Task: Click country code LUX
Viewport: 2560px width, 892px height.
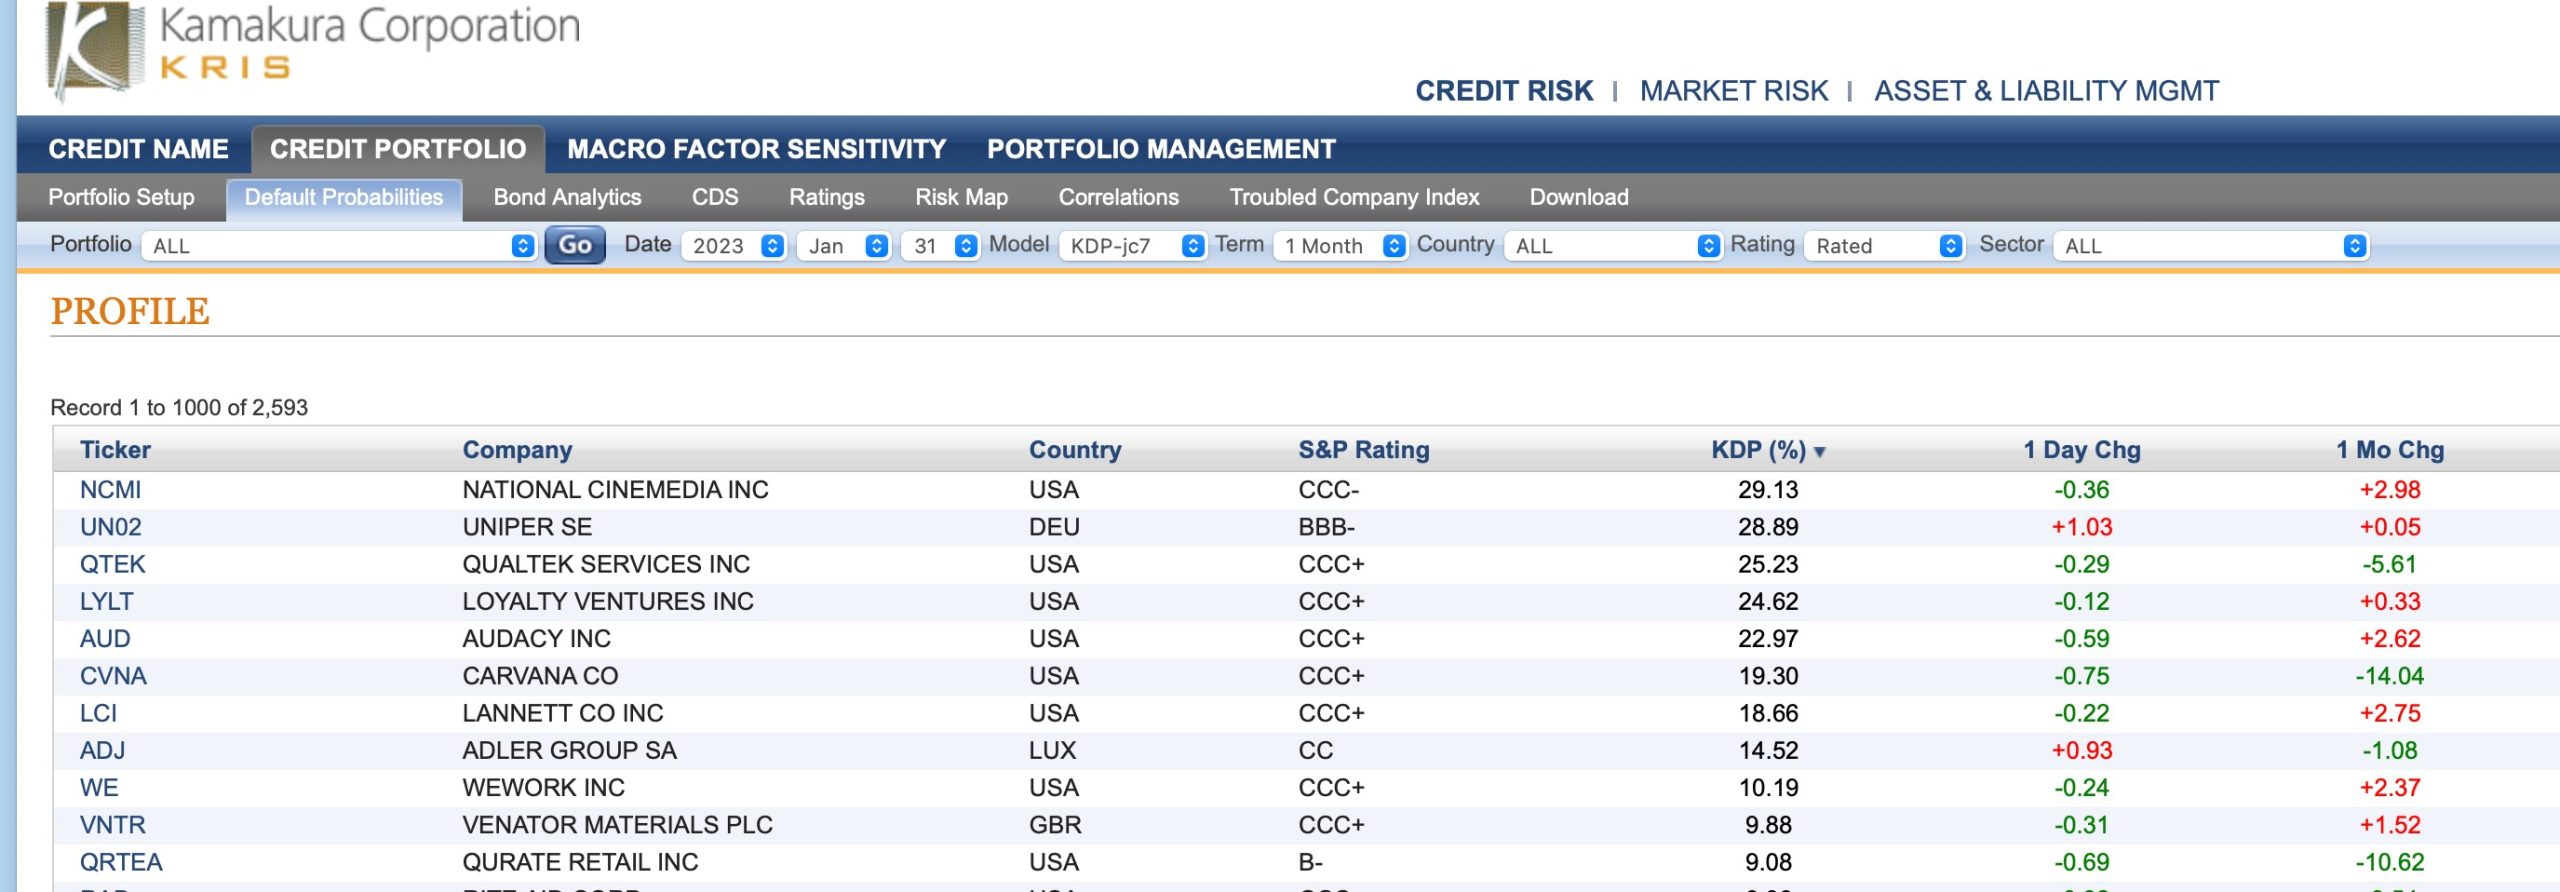Action: 1052,750
